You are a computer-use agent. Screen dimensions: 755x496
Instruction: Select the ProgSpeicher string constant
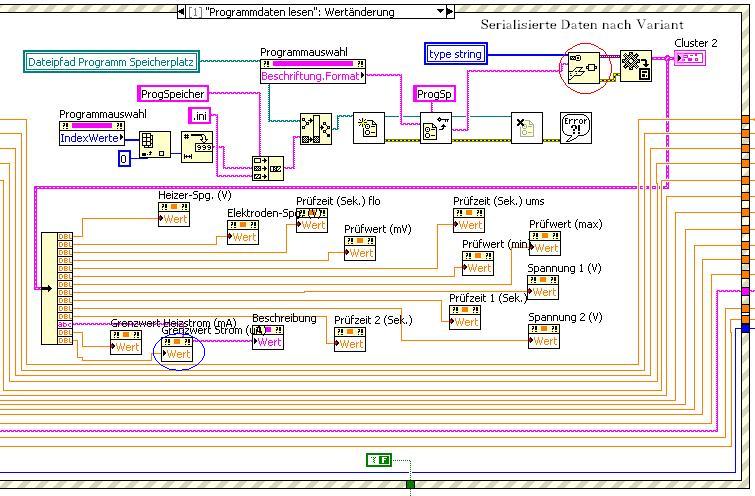(173, 94)
